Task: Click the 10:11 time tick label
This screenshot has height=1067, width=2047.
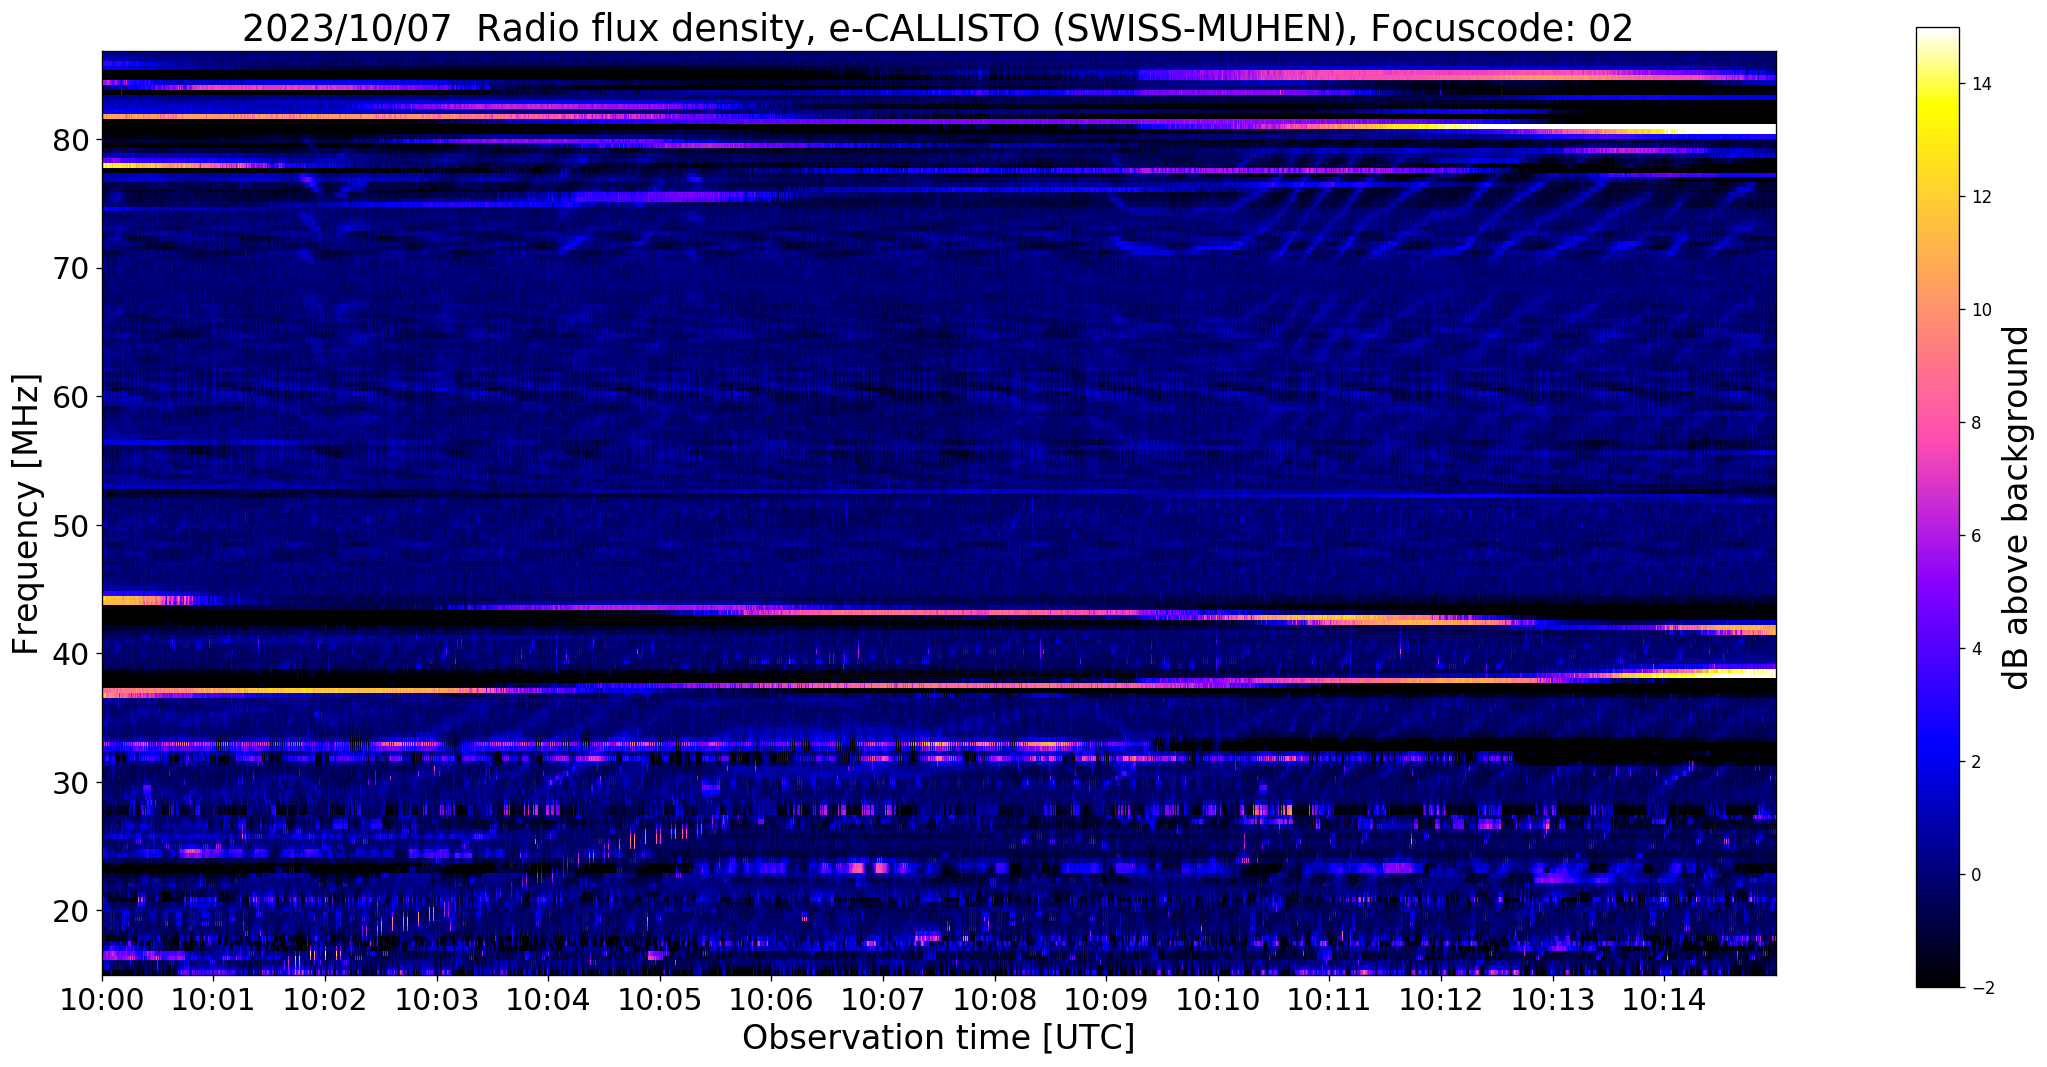Action: click(1328, 999)
